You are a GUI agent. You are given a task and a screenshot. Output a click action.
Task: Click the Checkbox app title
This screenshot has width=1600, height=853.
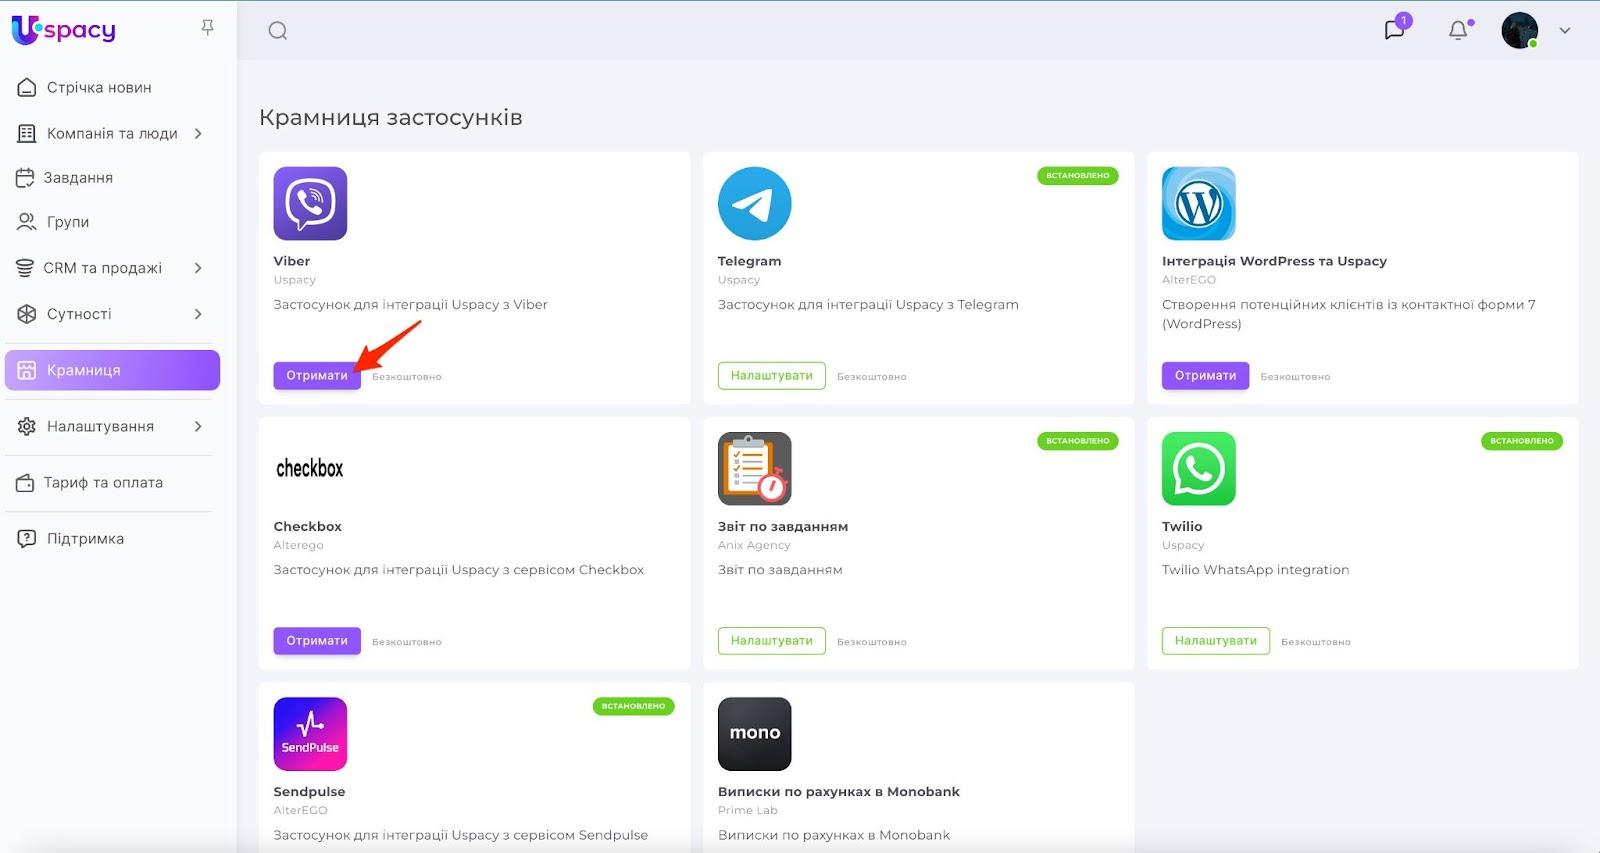(x=308, y=527)
